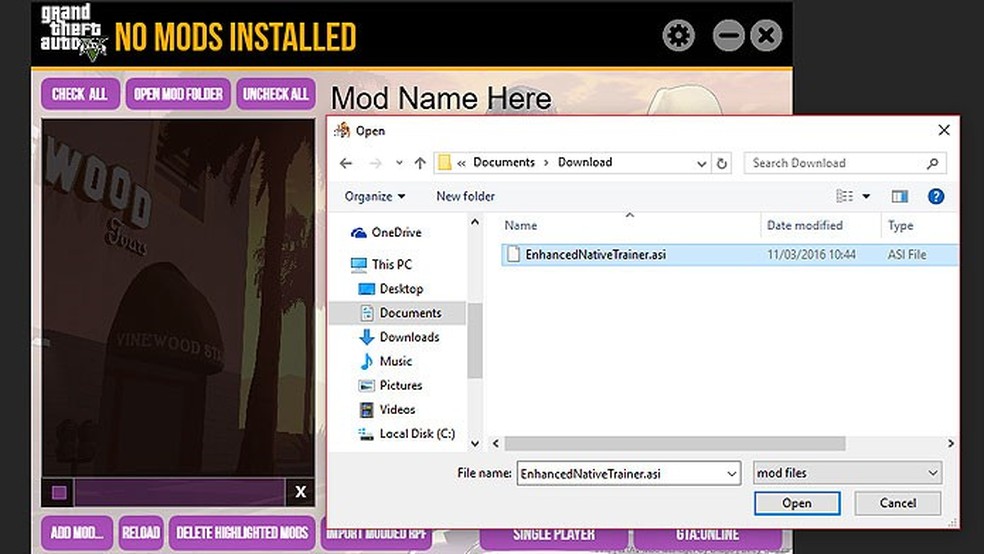Click the Check All button
Image resolution: width=984 pixels, height=554 pixels.
(80, 94)
